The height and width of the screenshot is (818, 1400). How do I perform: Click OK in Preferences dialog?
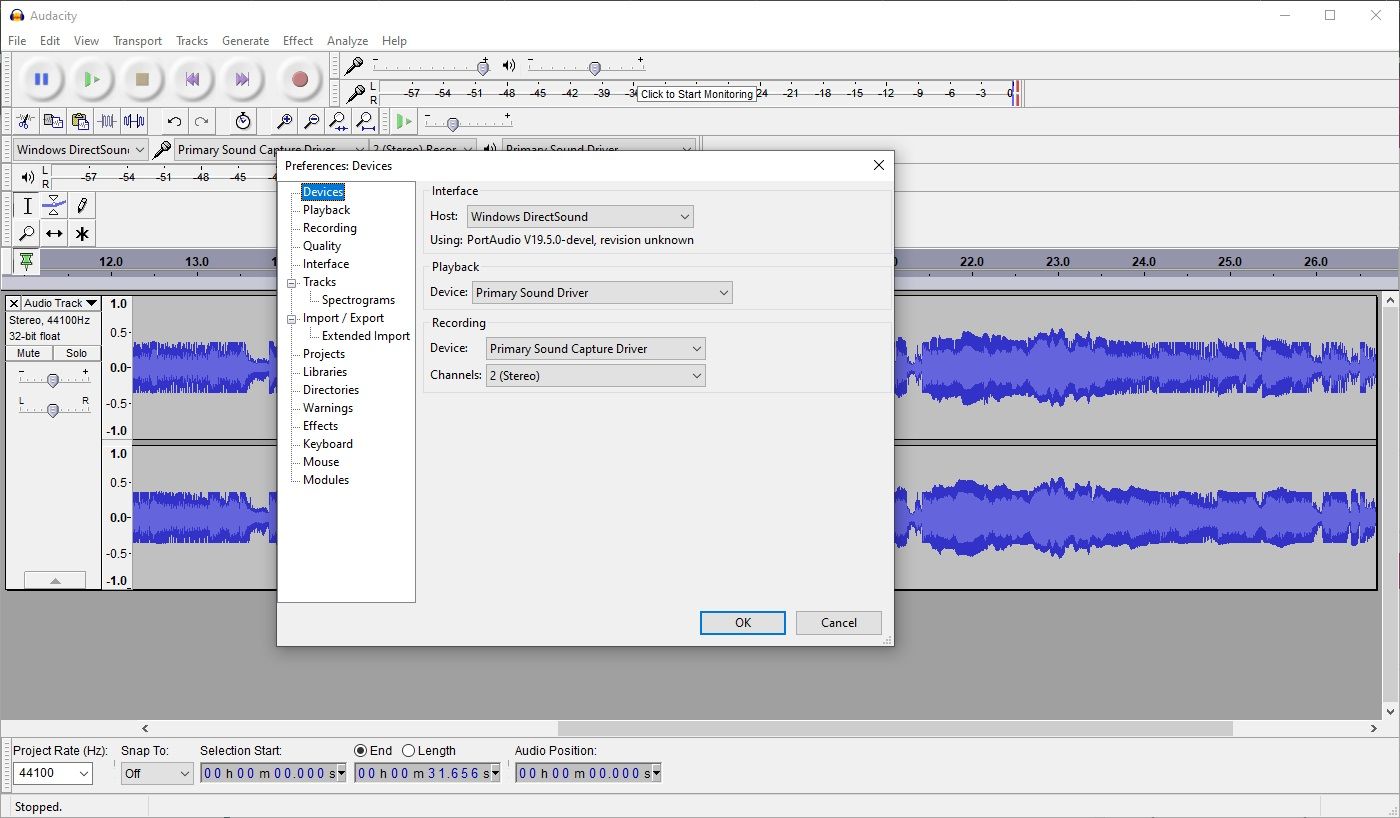pyautogui.click(x=743, y=622)
